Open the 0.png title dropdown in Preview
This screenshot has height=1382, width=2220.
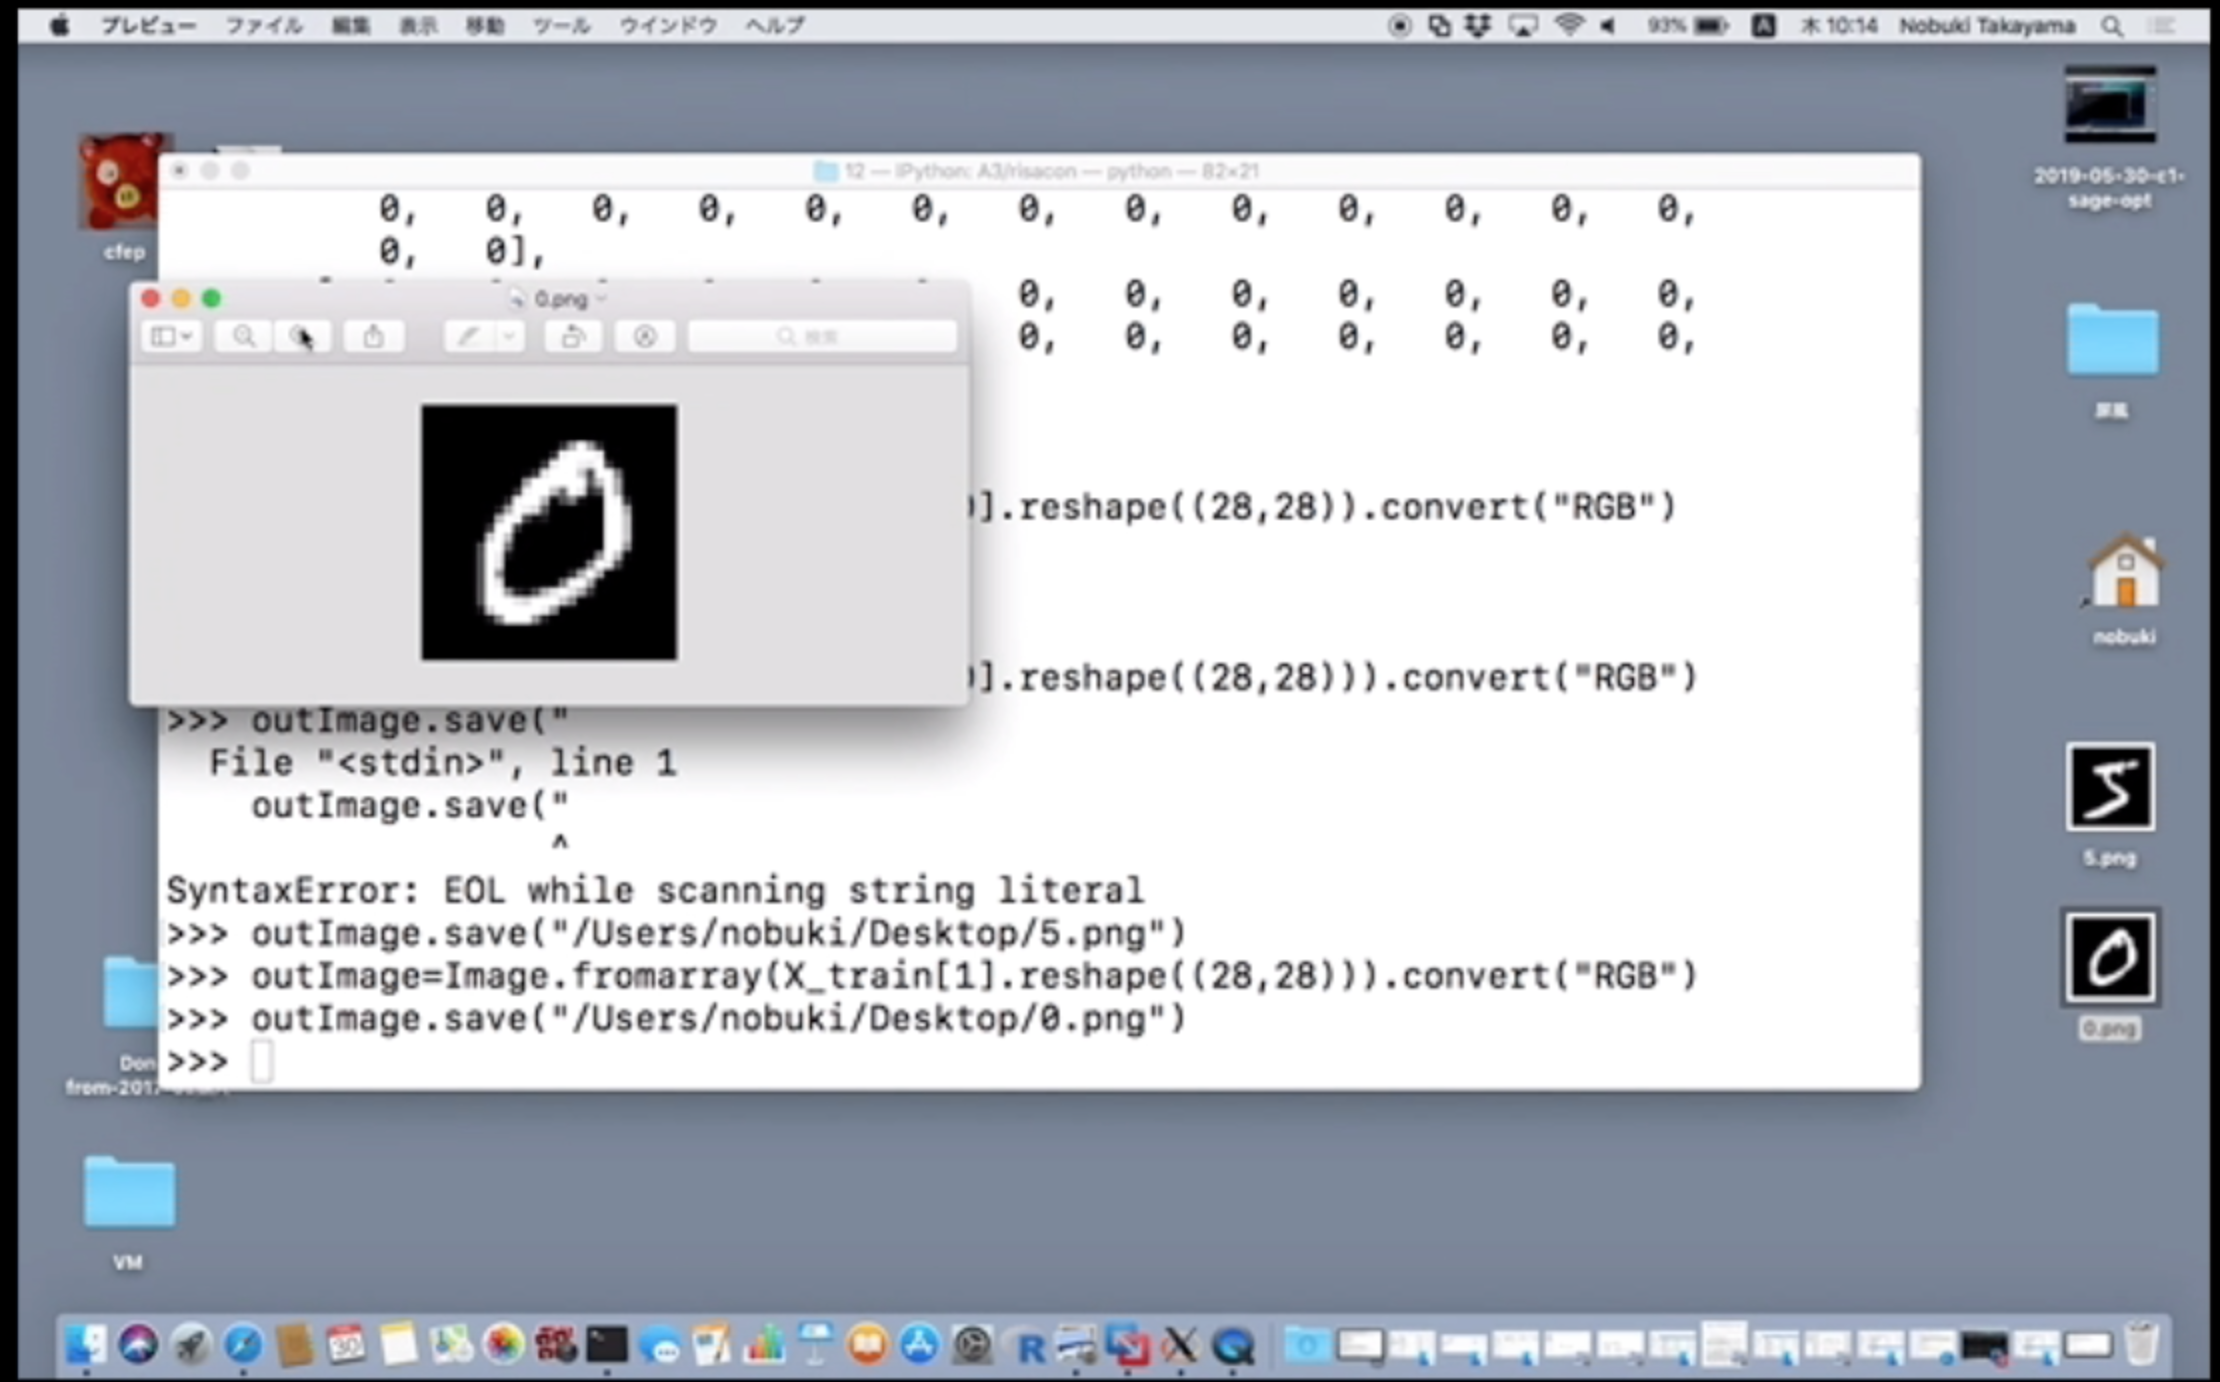tap(601, 299)
